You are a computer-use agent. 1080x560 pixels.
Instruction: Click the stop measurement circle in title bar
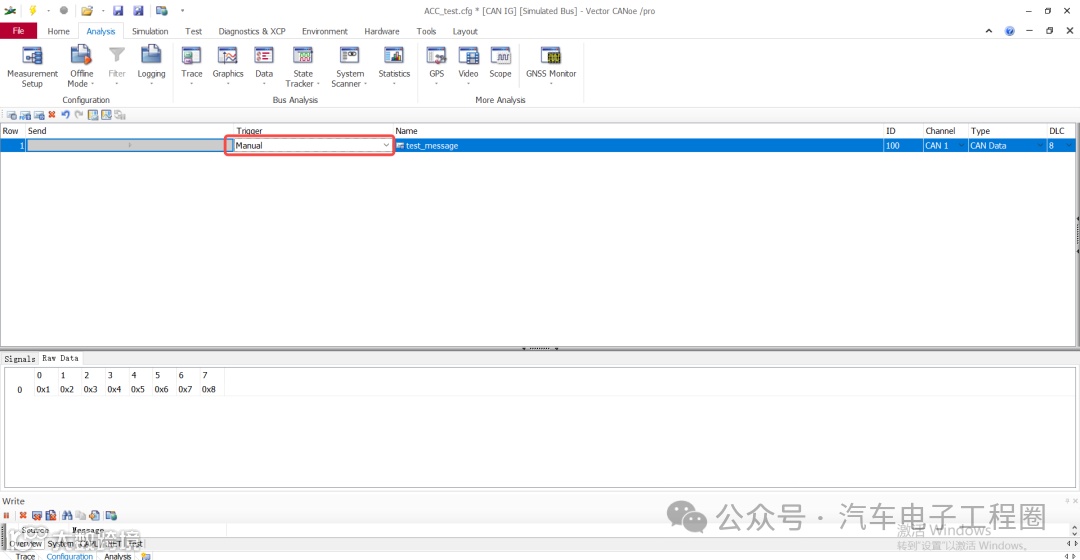pyautogui.click(x=63, y=10)
